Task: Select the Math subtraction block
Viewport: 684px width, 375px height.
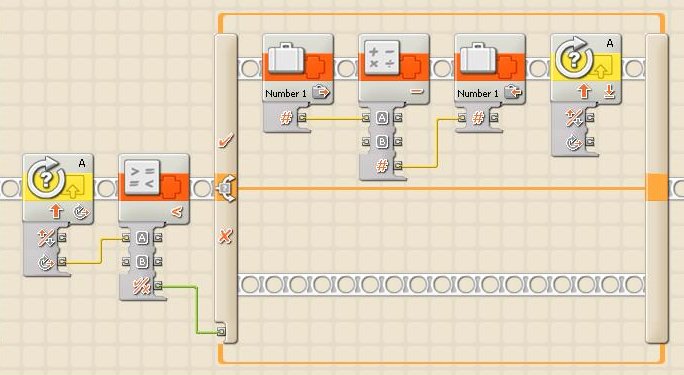Action: click(x=394, y=69)
